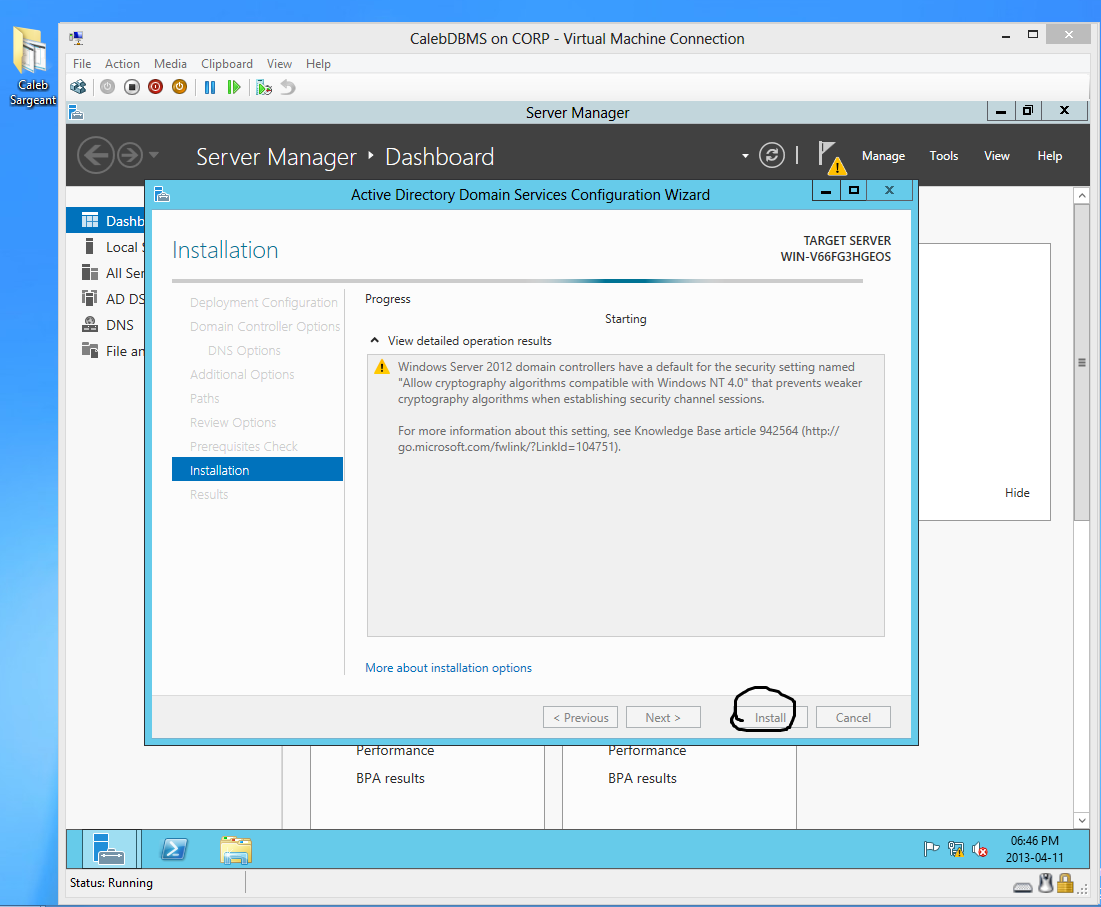Open dropdown arrow beside refresh icon
This screenshot has width=1101, height=907.
pyautogui.click(x=745, y=156)
